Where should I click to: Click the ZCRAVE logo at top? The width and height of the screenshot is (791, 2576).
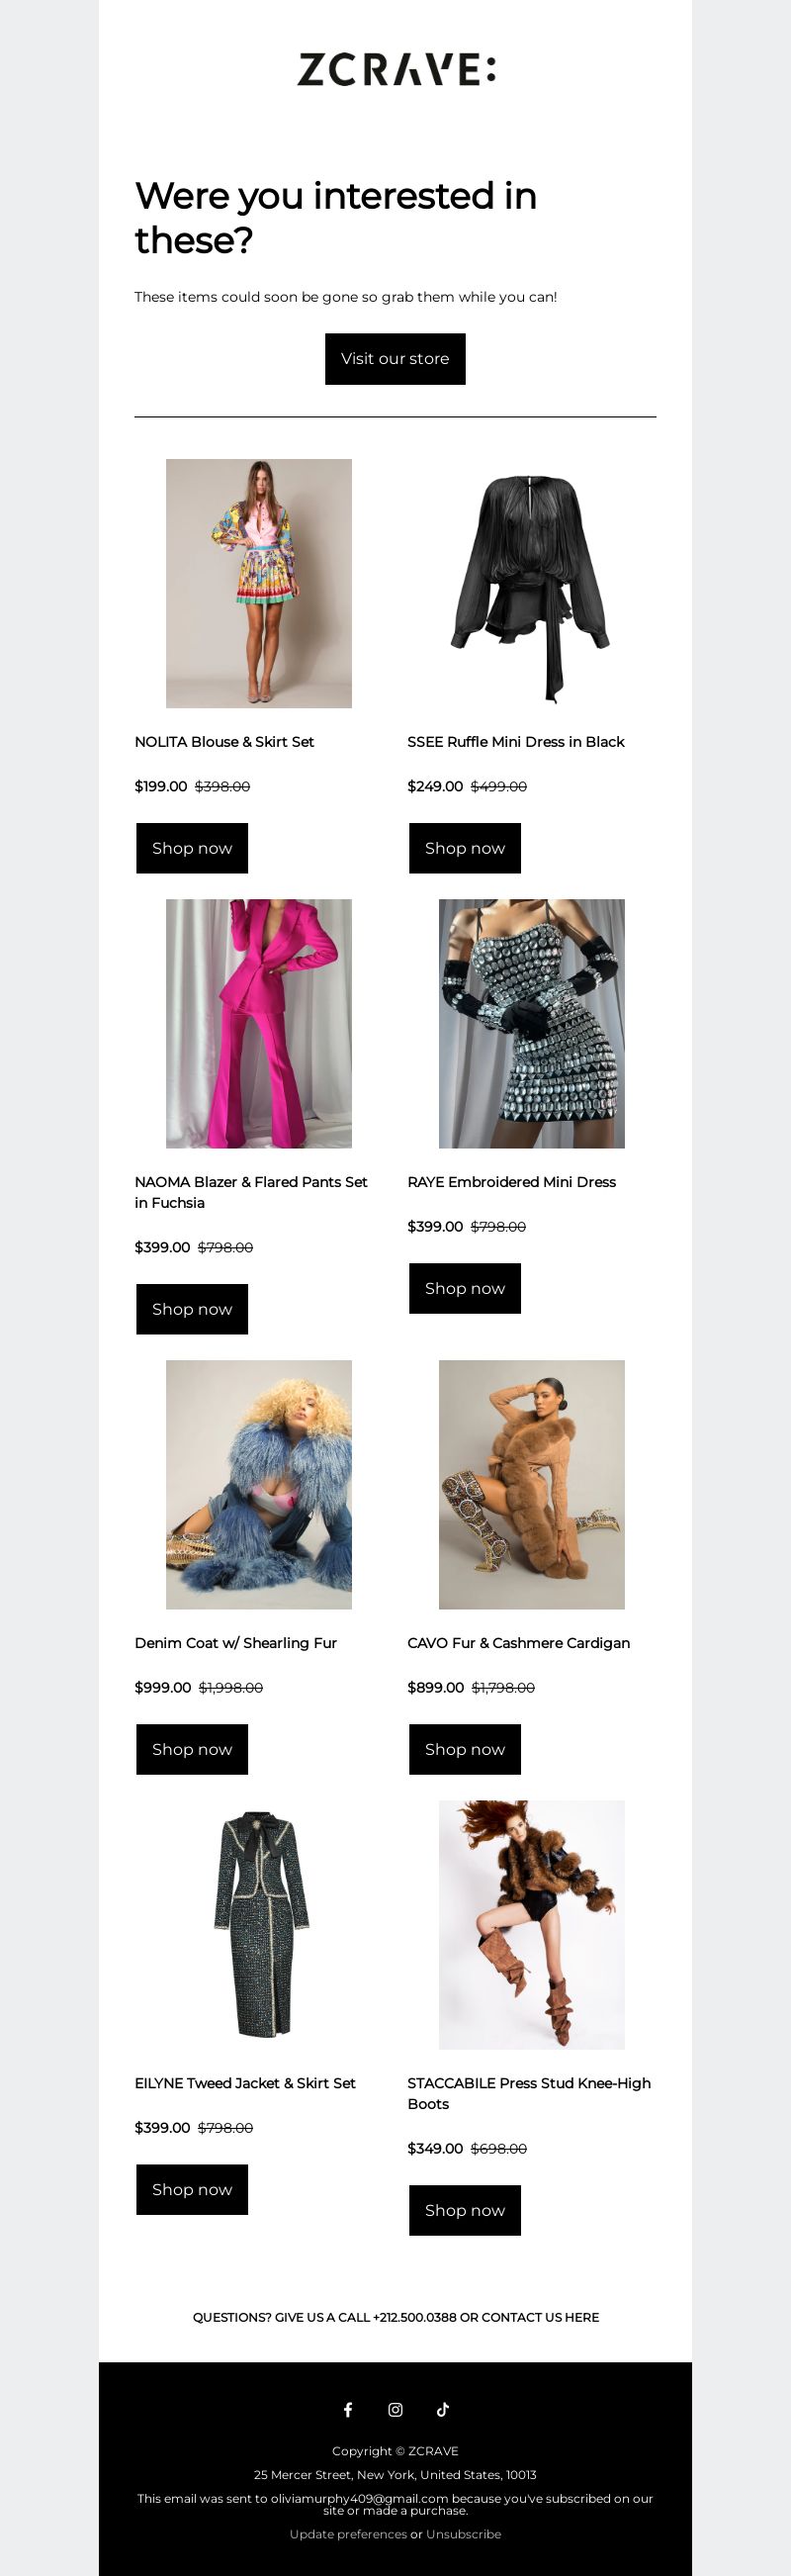[x=396, y=70]
